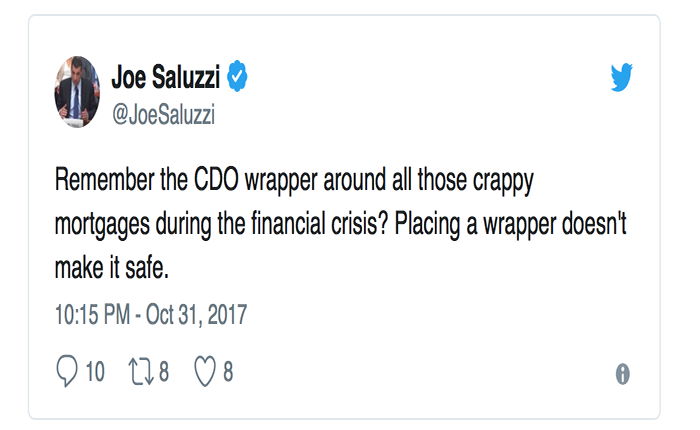Retweet using the arrows icon

click(138, 372)
